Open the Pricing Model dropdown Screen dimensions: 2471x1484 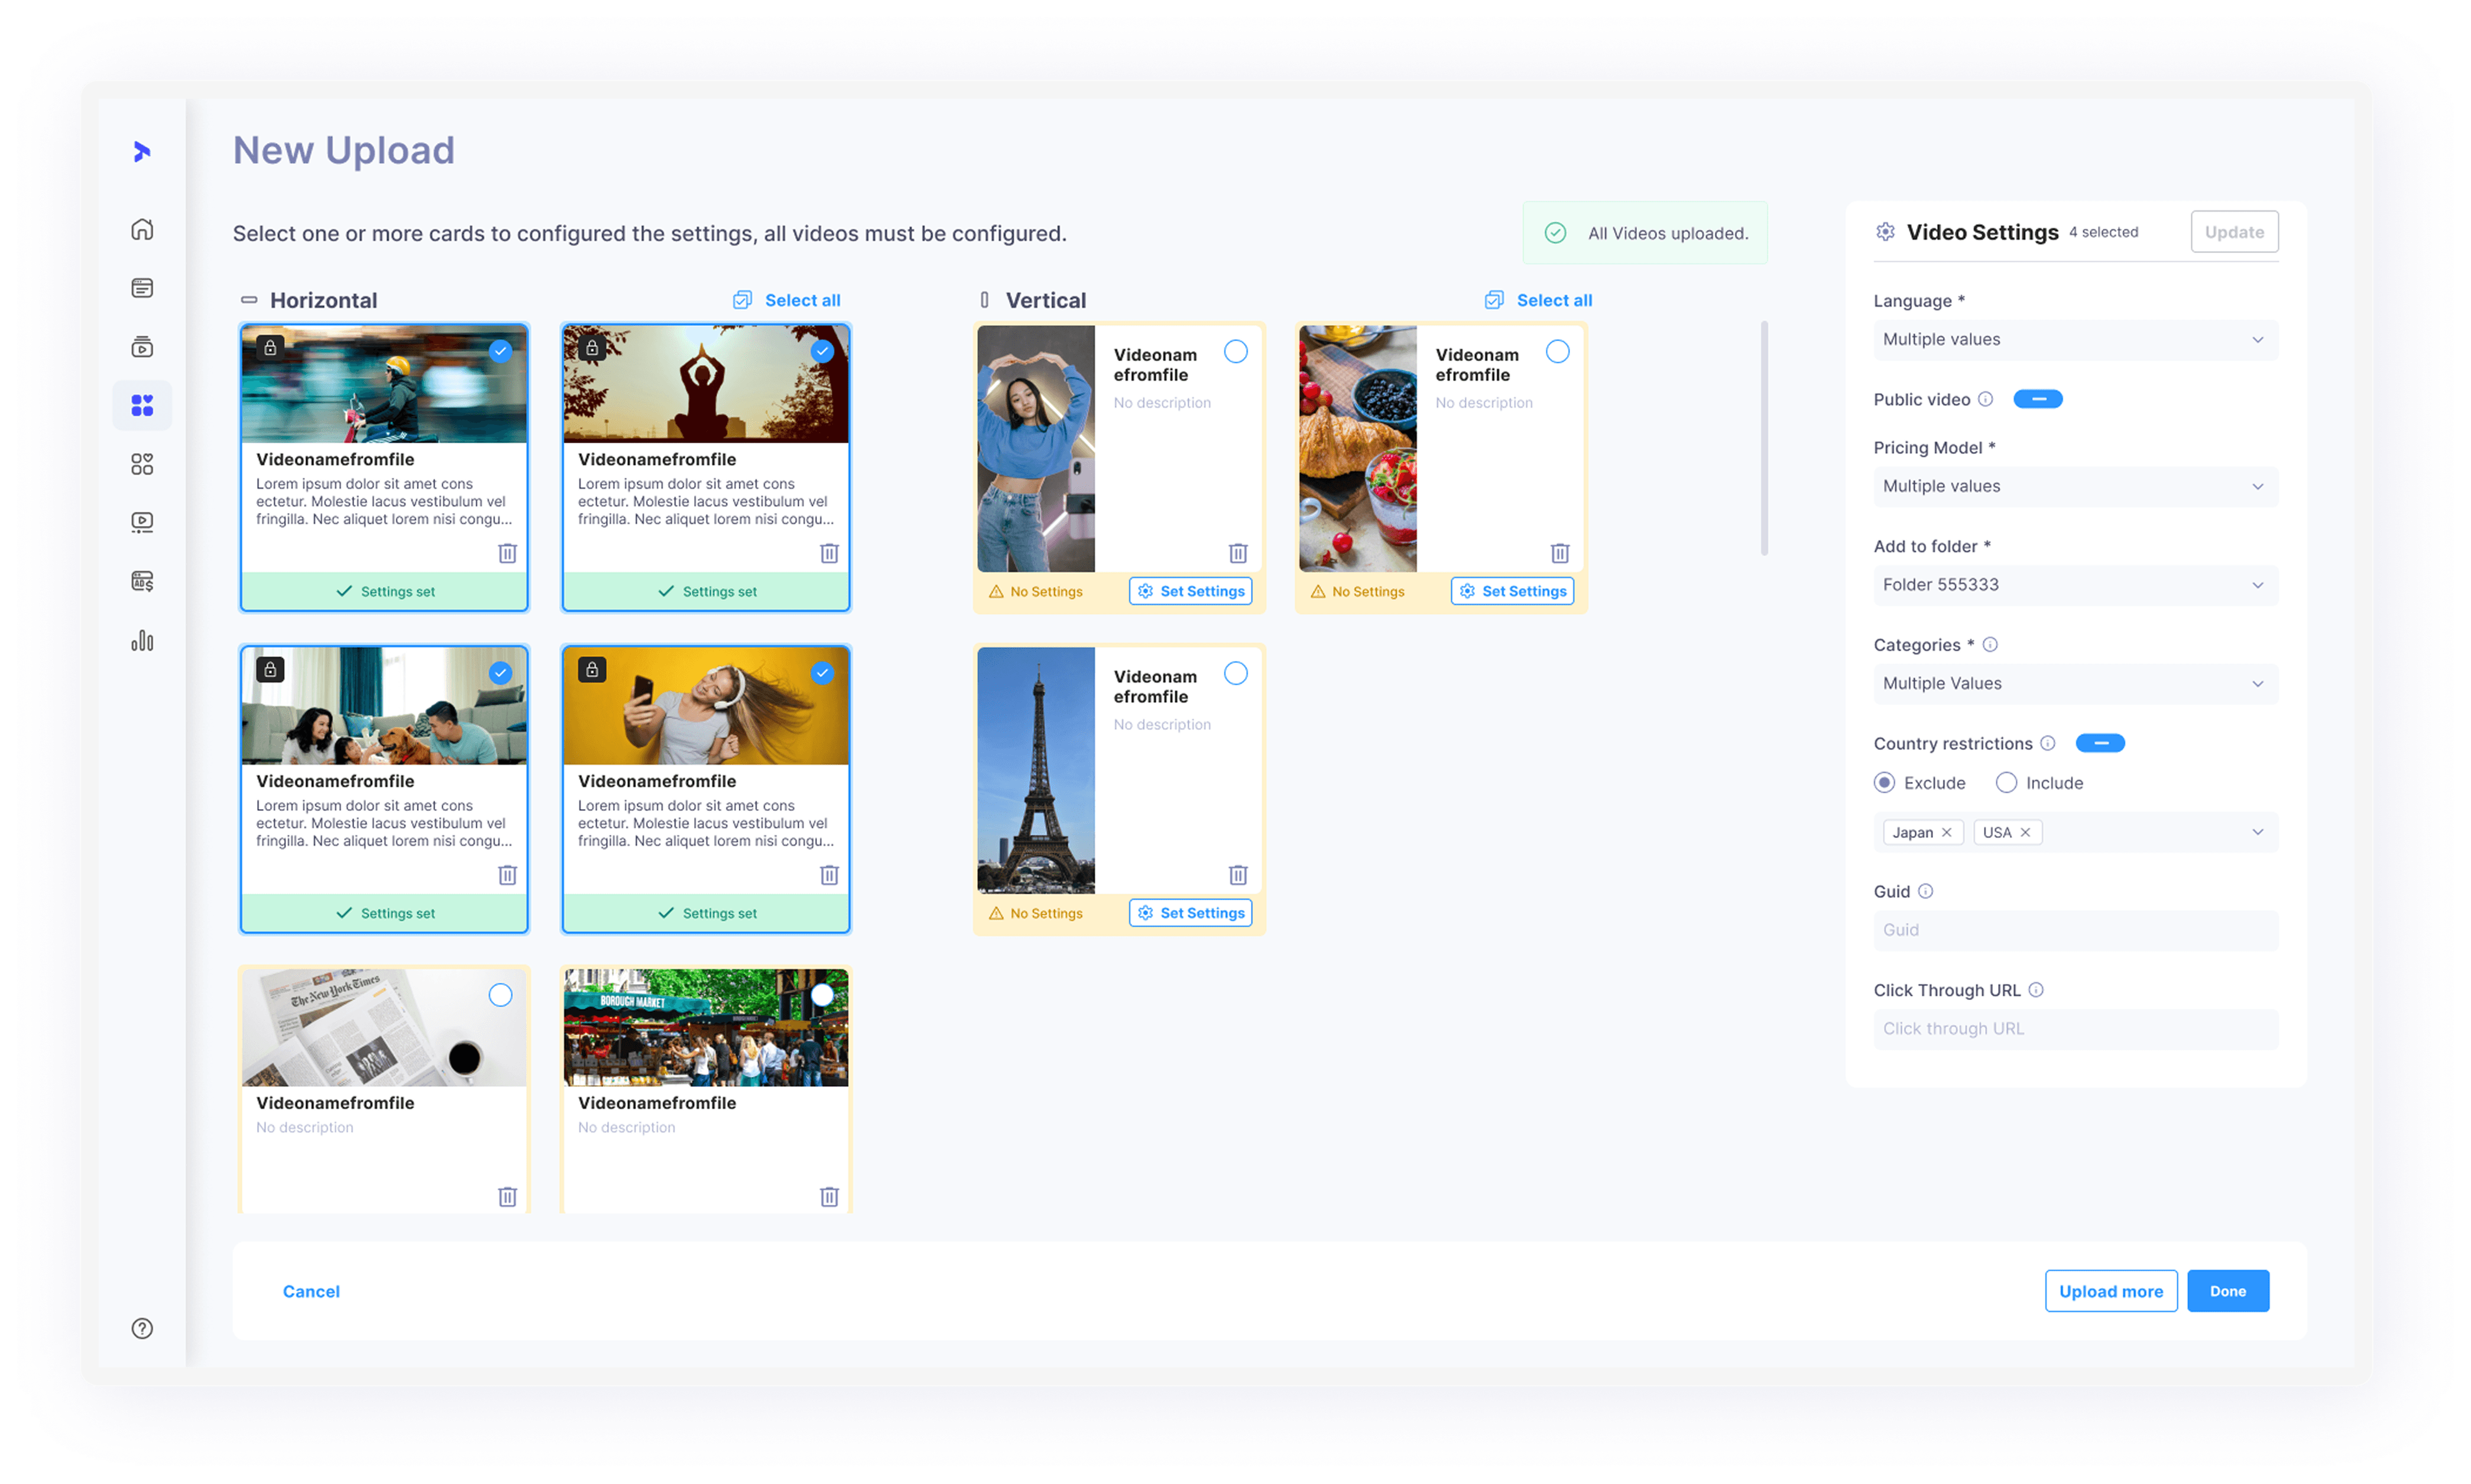(2076, 486)
